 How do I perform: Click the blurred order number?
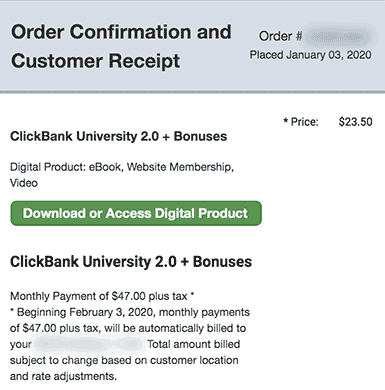(339, 36)
